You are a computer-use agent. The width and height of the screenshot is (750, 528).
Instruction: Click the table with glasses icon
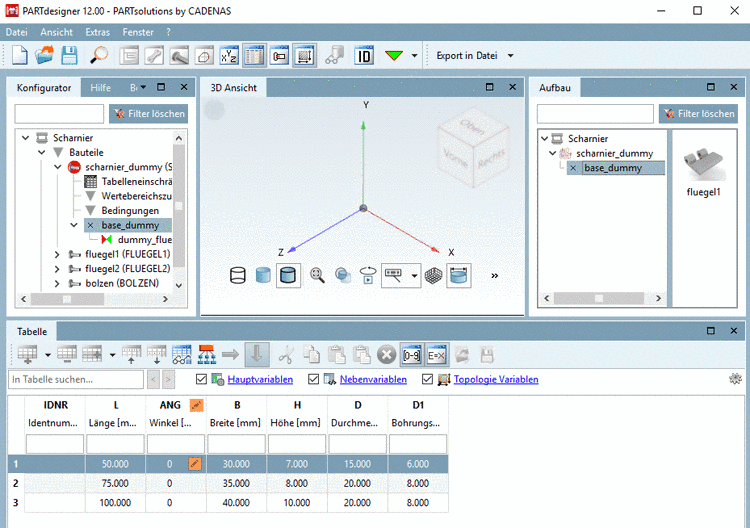pyautogui.click(x=182, y=355)
